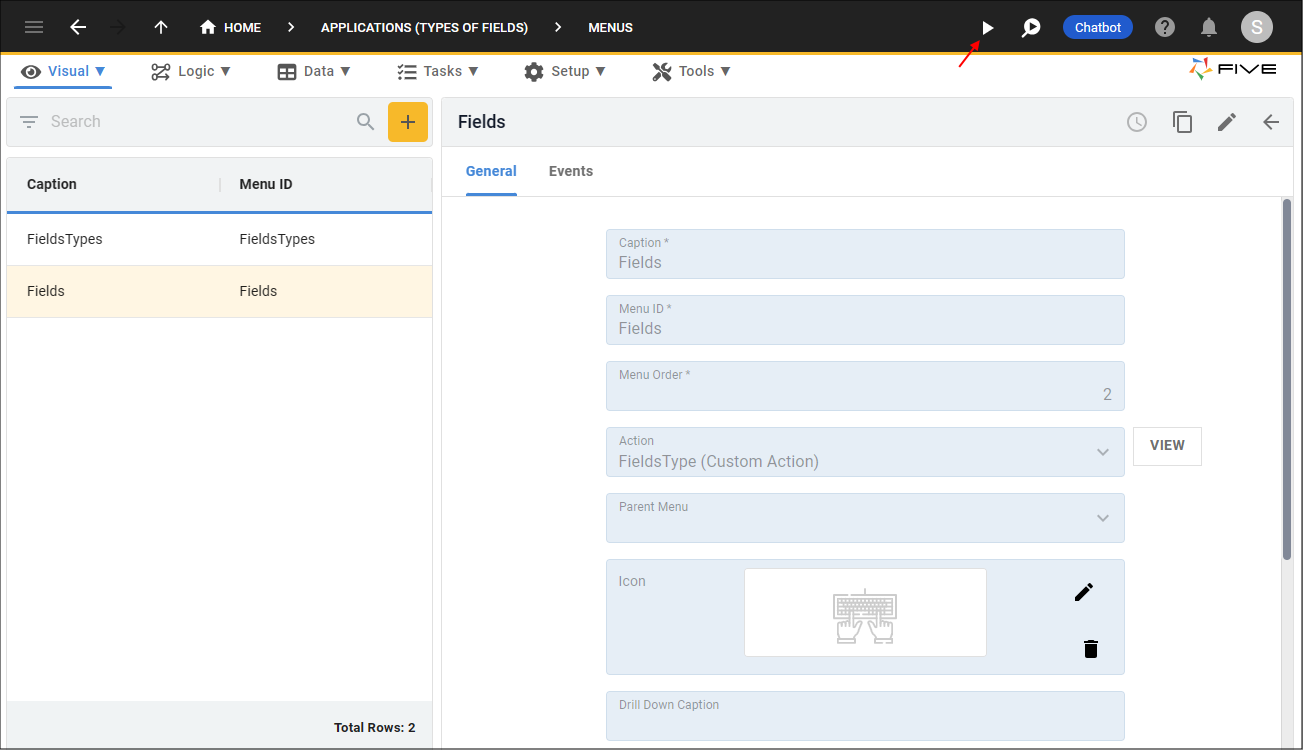Viewport: 1303px width, 750px height.
Task: Open the Setup menu
Action: (565, 71)
